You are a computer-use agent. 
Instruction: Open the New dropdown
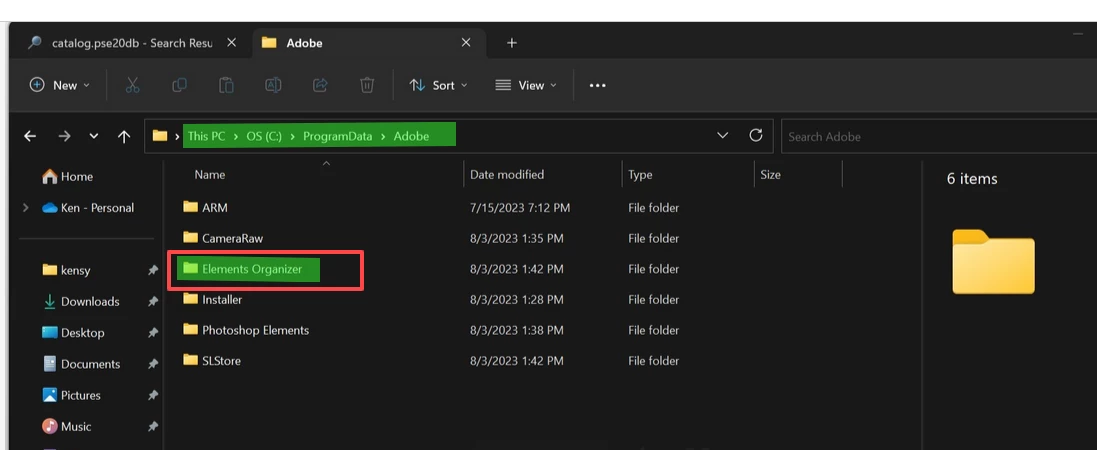click(59, 85)
